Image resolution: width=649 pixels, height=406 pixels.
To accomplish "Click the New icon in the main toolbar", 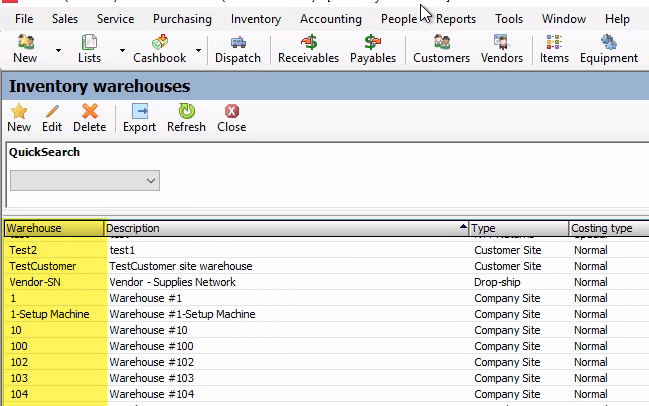I will point(25,49).
